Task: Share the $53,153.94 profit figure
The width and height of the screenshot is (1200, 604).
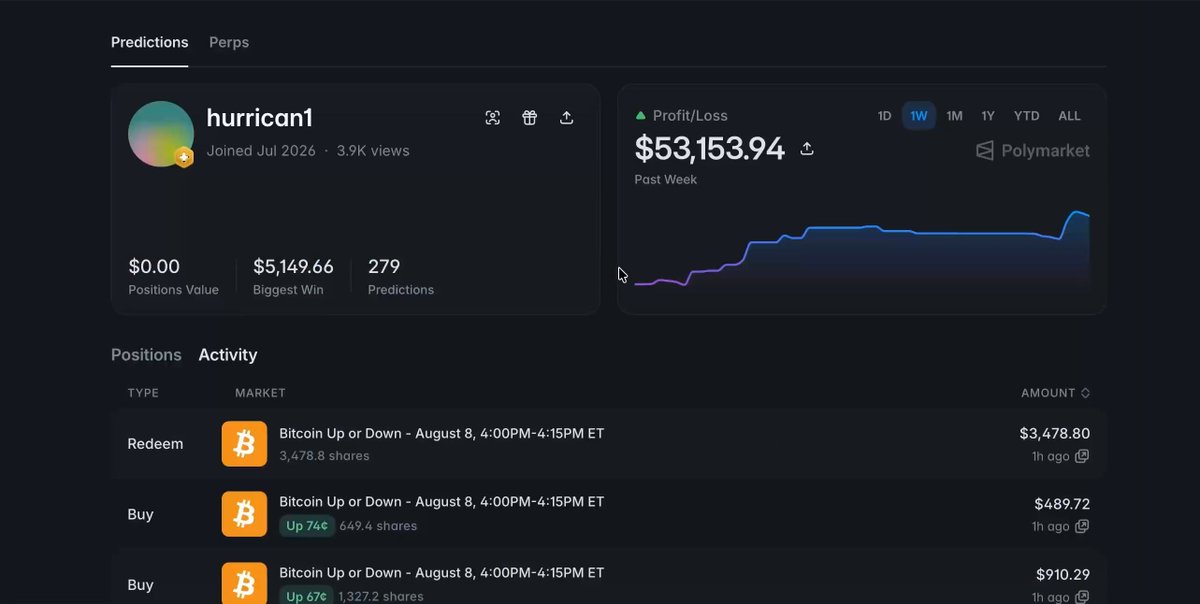Action: click(x=807, y=149)
